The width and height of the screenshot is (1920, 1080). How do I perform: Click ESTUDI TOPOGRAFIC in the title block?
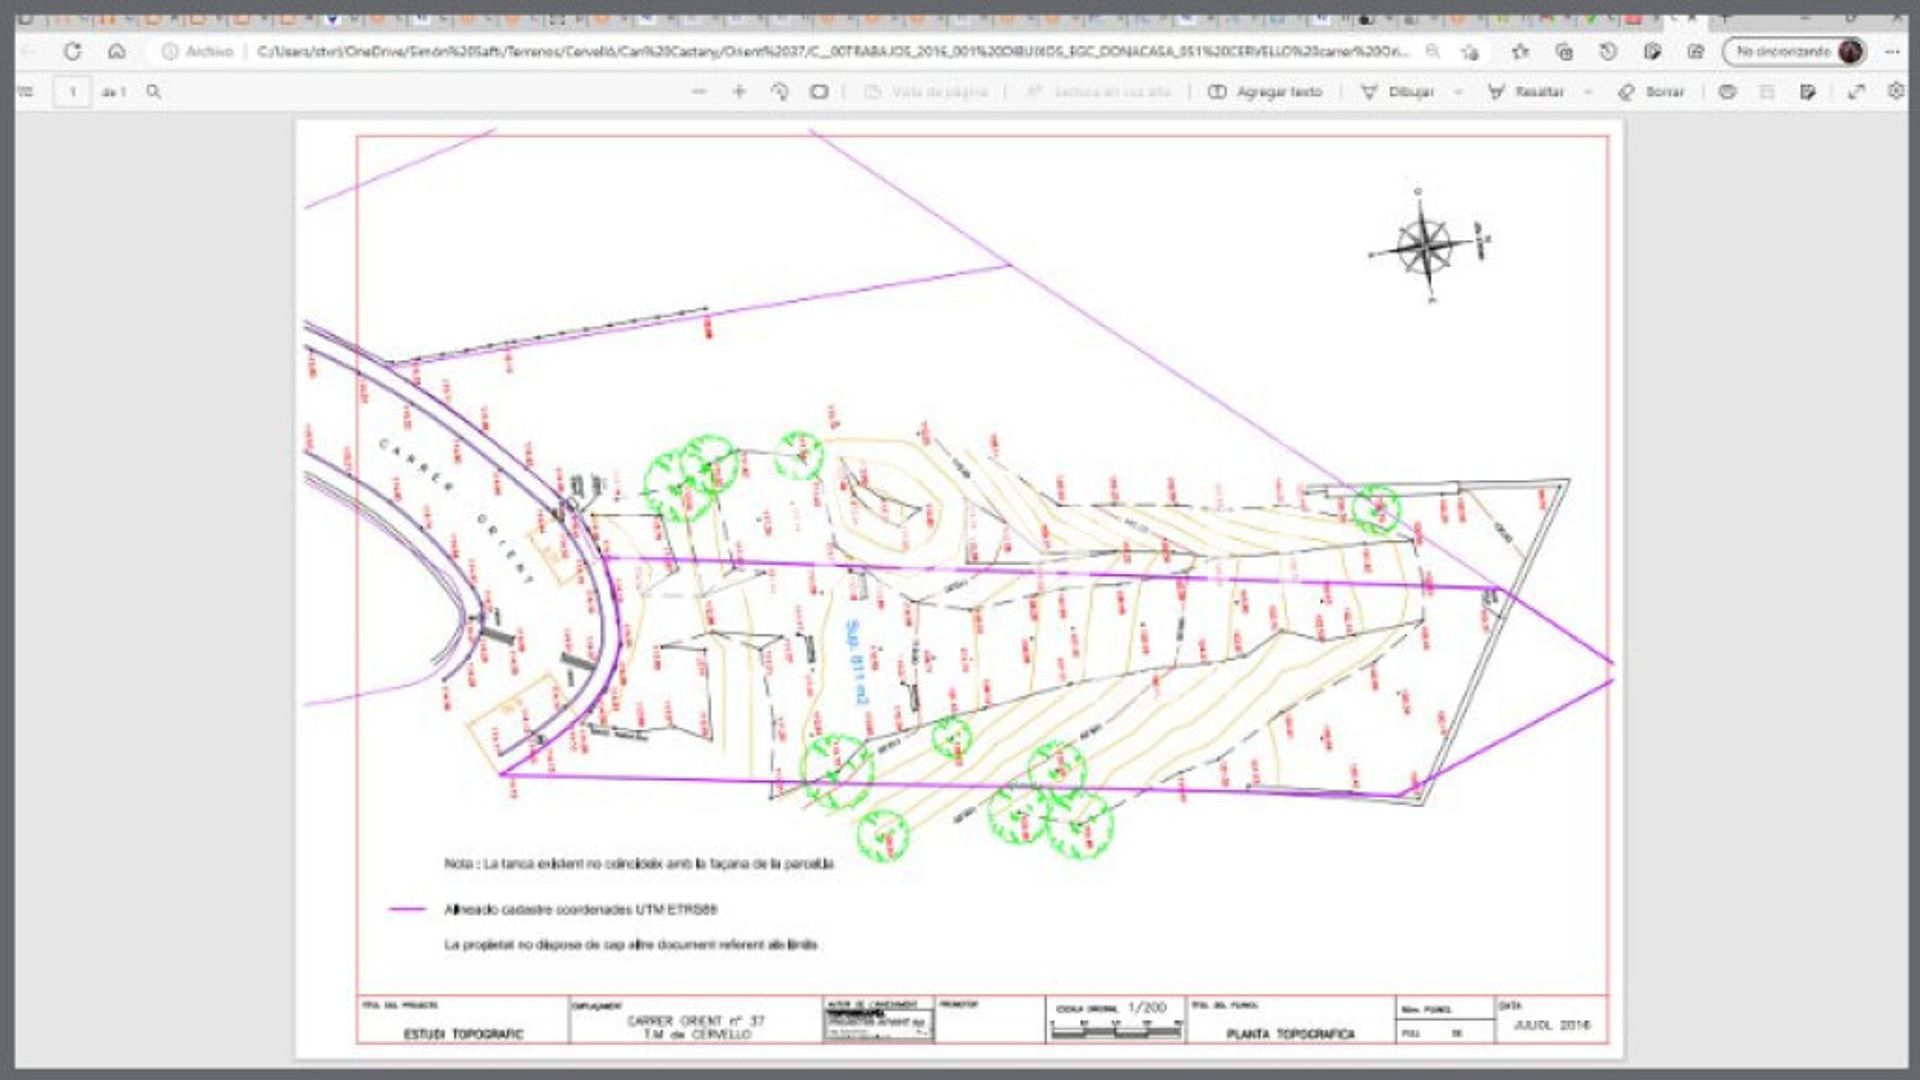[463, 1033]
